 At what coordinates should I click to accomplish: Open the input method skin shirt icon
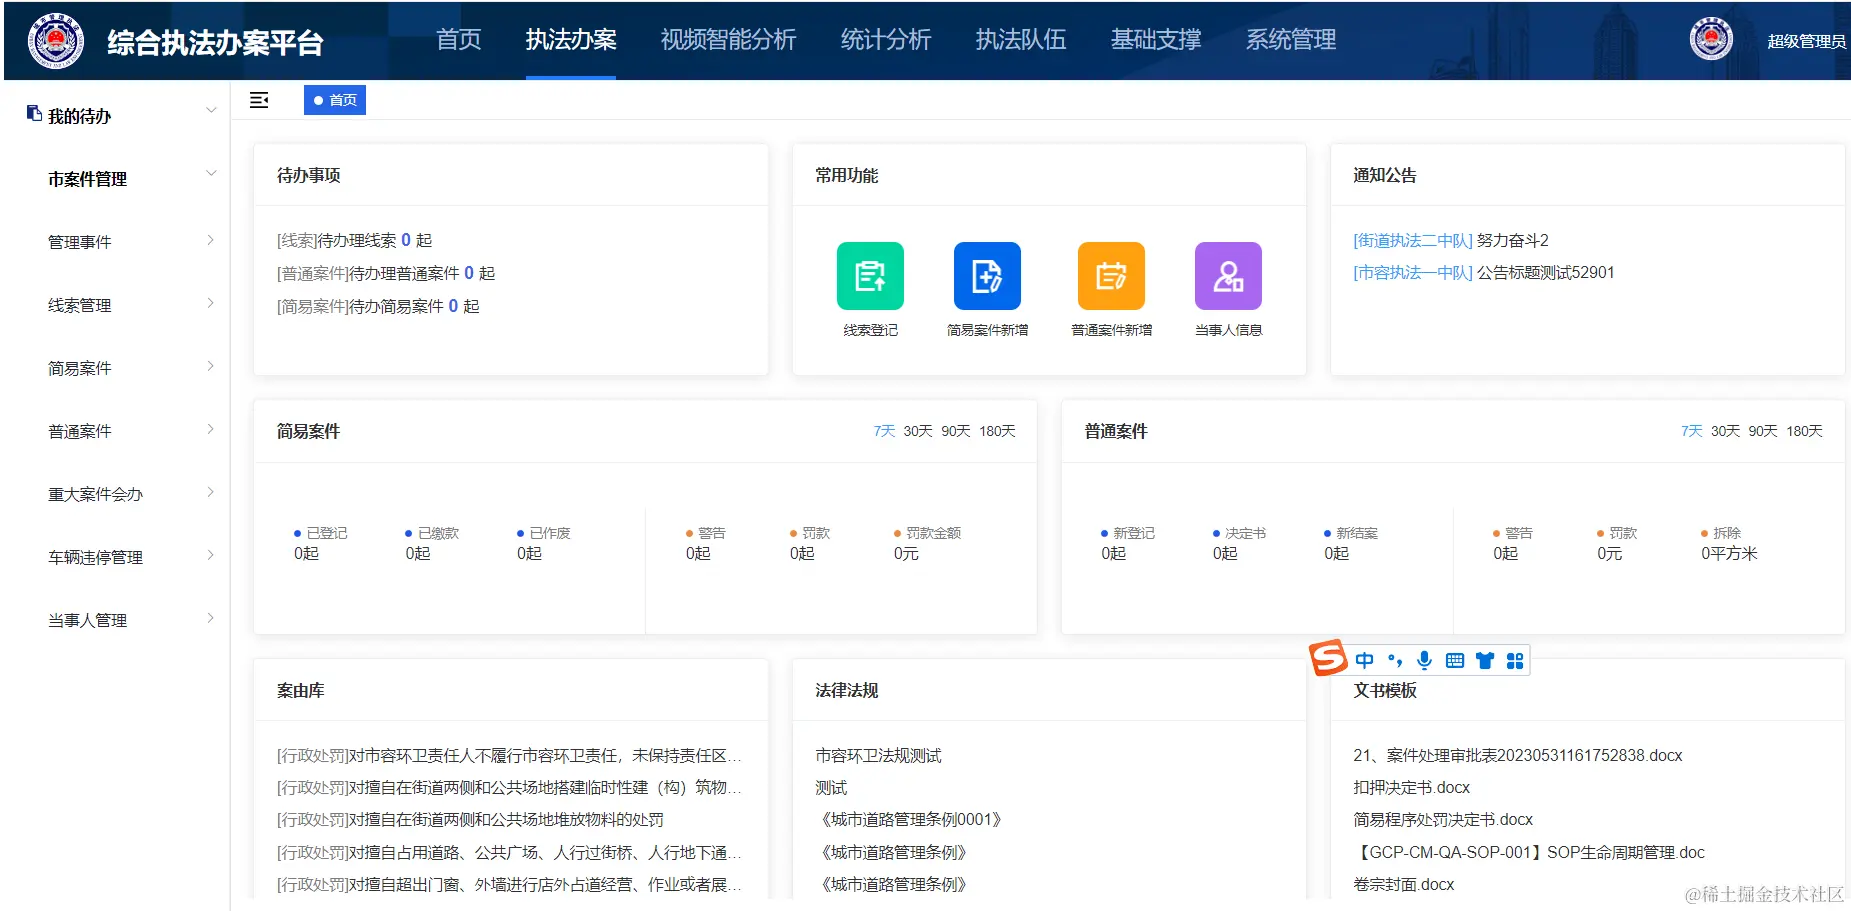tap(1485, 660)
